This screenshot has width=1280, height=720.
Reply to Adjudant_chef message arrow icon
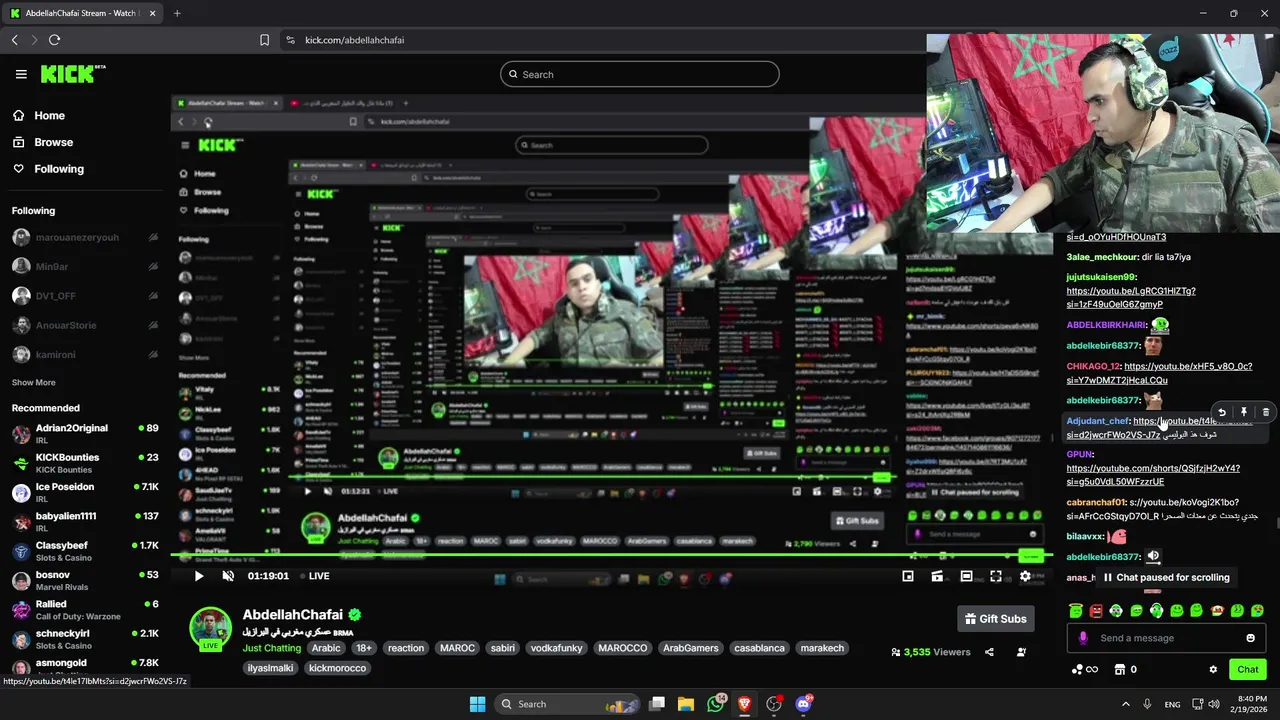(x=1222, y=412)
